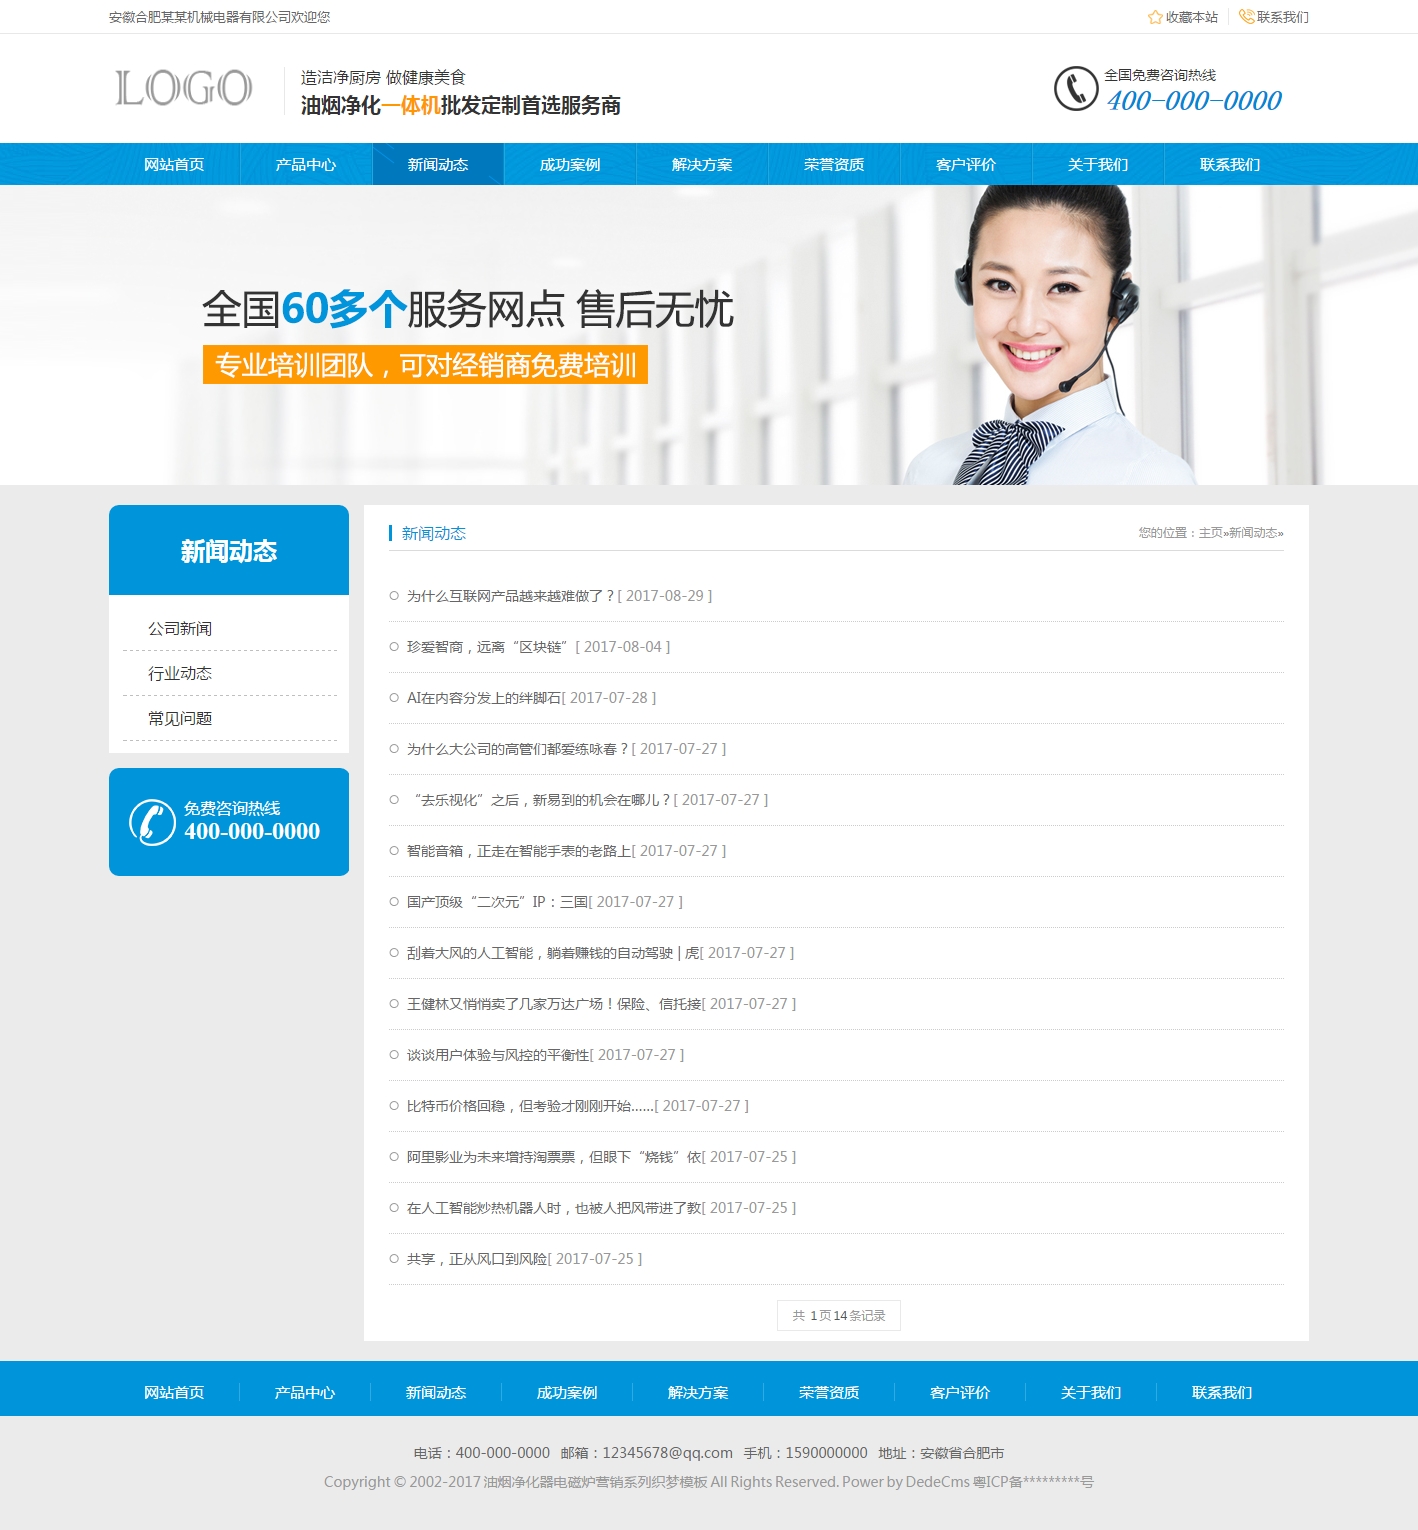Open article AI在内容分发上的绊脚石
Screen dimensions: 1418x1530
click(x=484, y=698)
